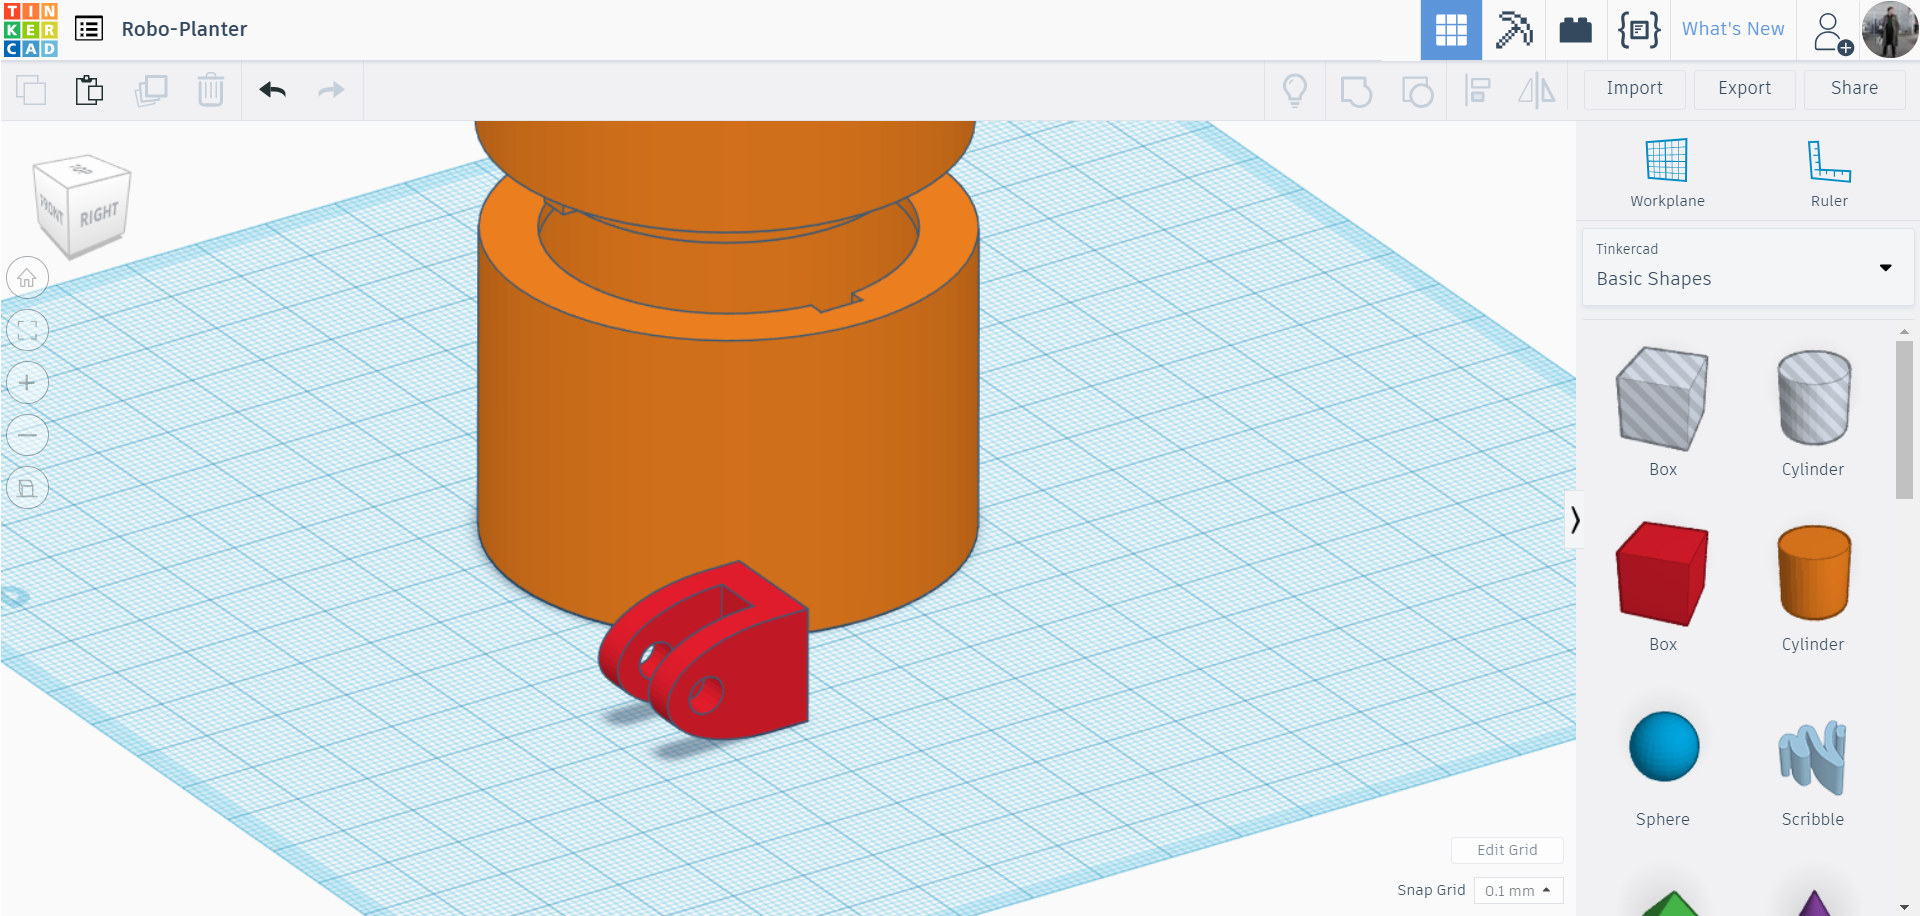Click the Import button

click(x=1635, y=89)
